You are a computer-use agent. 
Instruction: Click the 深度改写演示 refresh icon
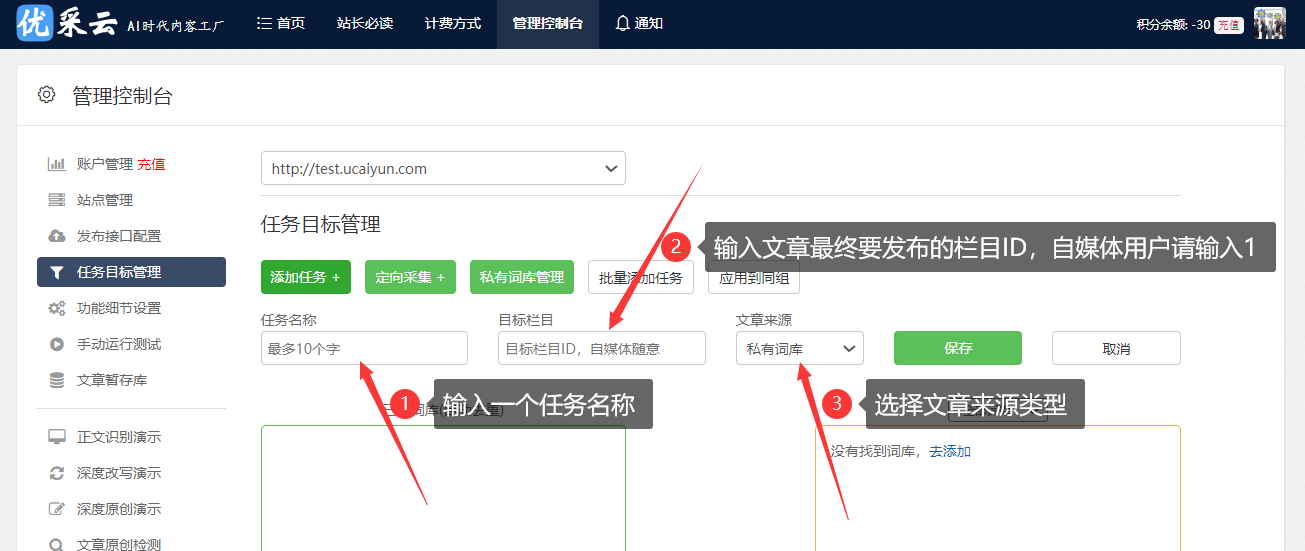coord(57,473)
